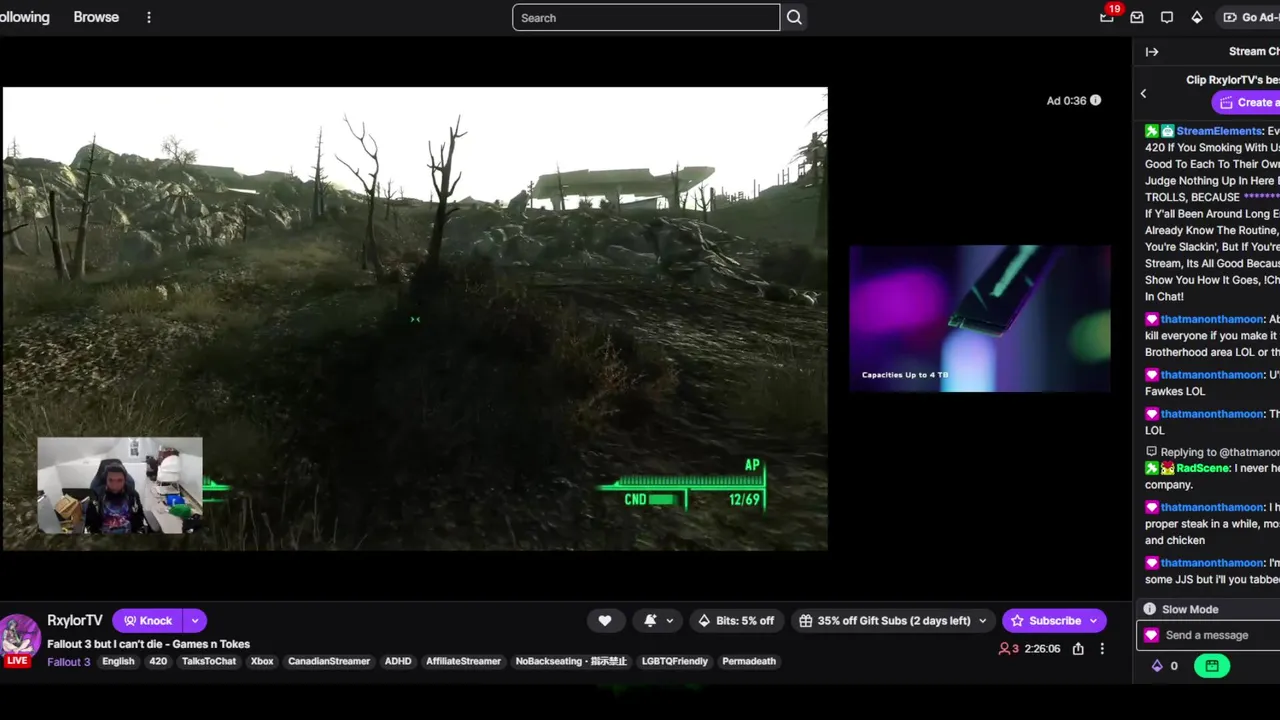Viewport: 1280px width, 720px height.
Task: Click the share stream icon
Action: coord(1078,648)
